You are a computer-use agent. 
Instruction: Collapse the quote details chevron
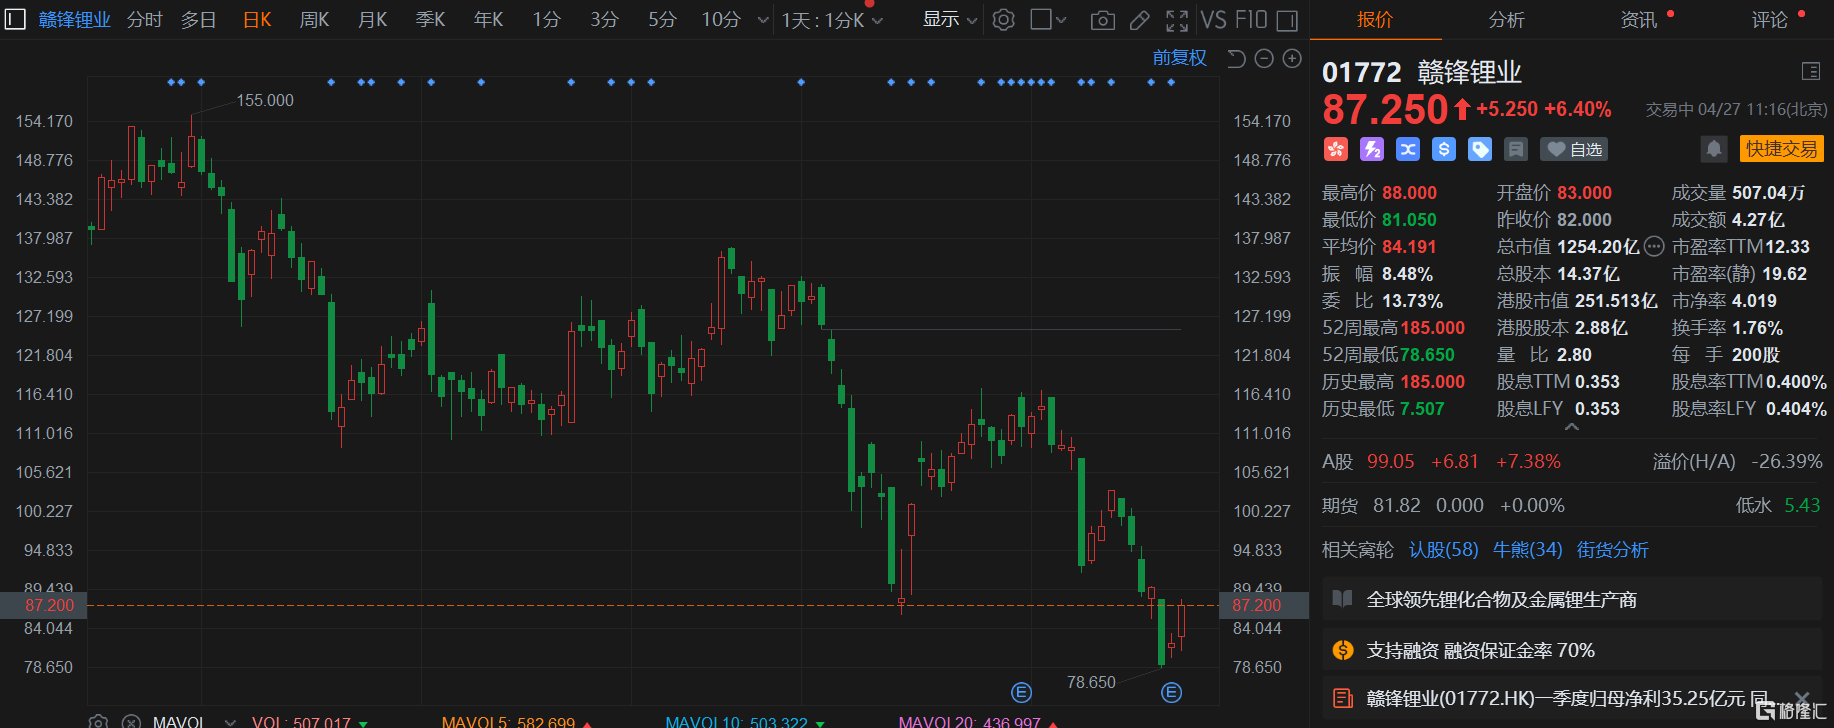[x=1572, y=427]
